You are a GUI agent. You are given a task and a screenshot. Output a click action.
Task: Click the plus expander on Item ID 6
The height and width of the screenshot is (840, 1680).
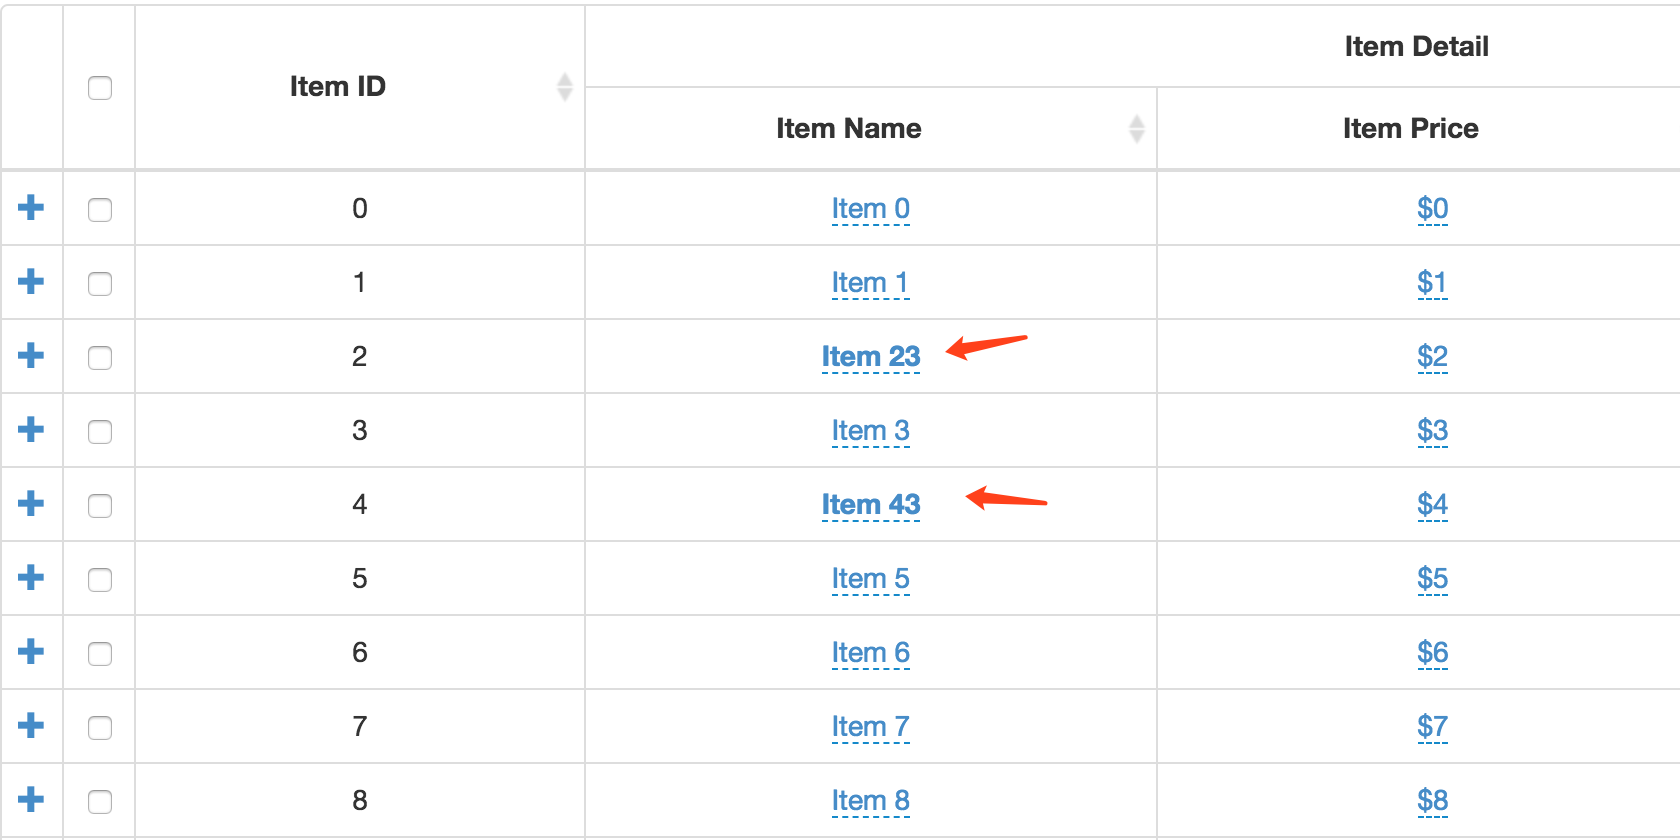click(31, 652)
